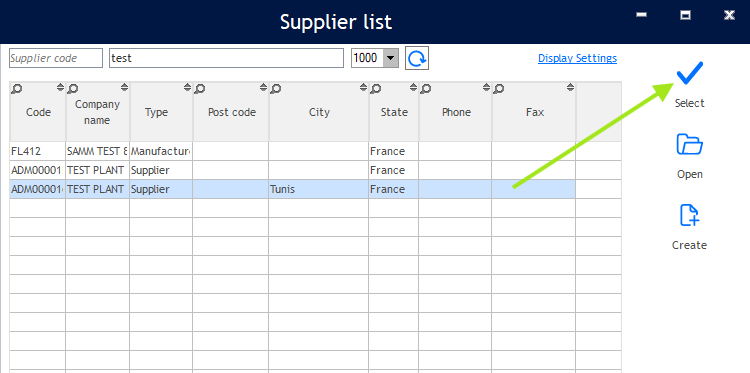Viewport: 750px width, 373px height.
Task: Sort by the City column arrows
Action: 364,87
